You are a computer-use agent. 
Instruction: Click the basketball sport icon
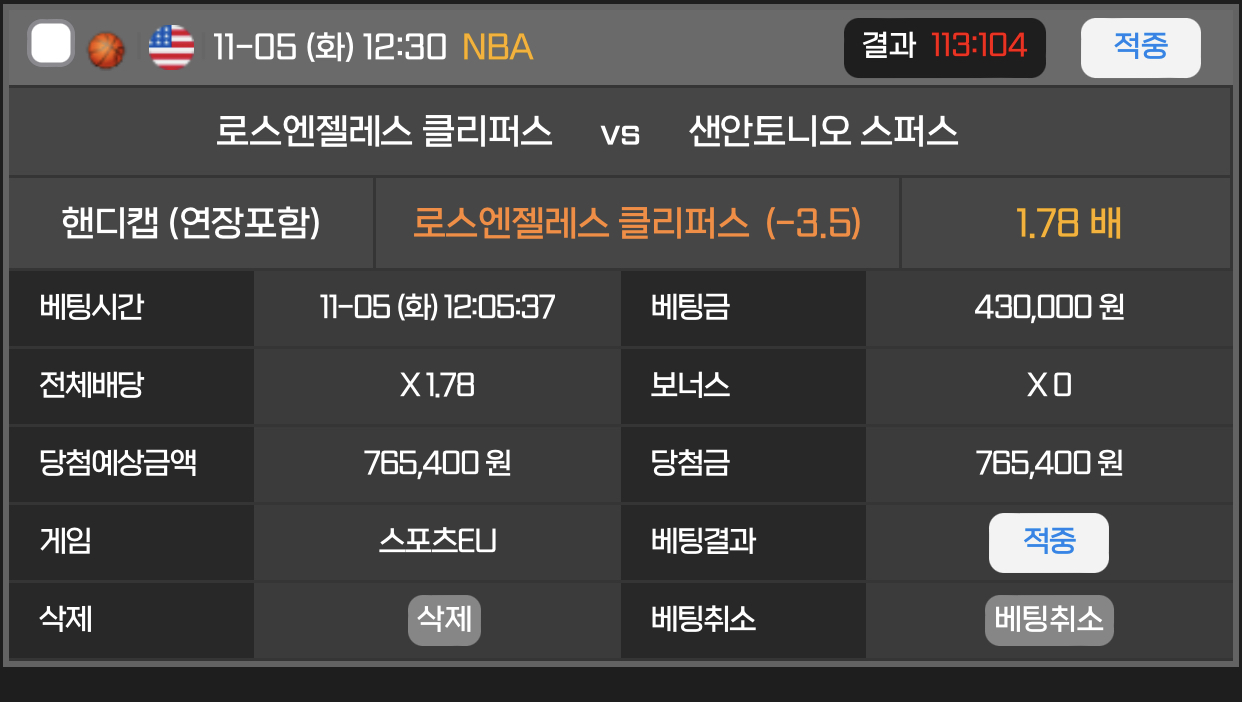coord(106,49)
